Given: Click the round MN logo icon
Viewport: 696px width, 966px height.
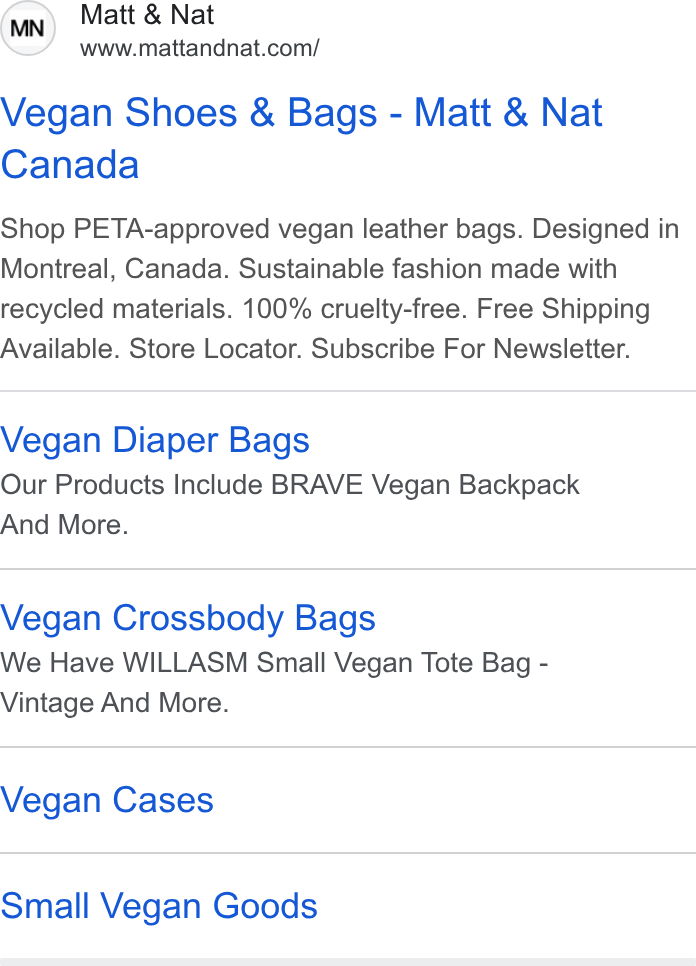Looking at the screenshot, I should point(28,28).
